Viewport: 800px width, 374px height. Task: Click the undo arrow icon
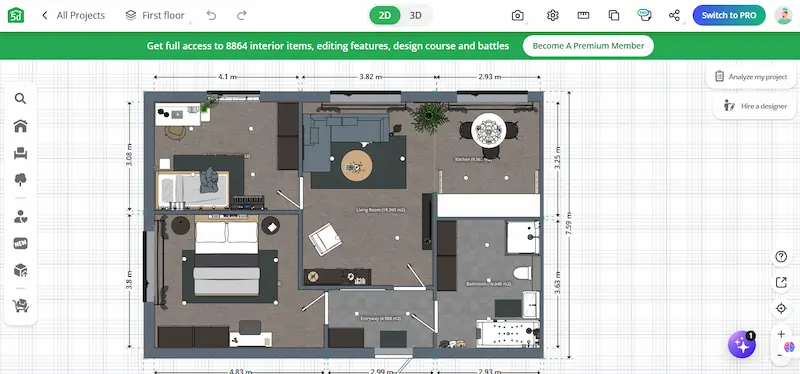(211, 15)
